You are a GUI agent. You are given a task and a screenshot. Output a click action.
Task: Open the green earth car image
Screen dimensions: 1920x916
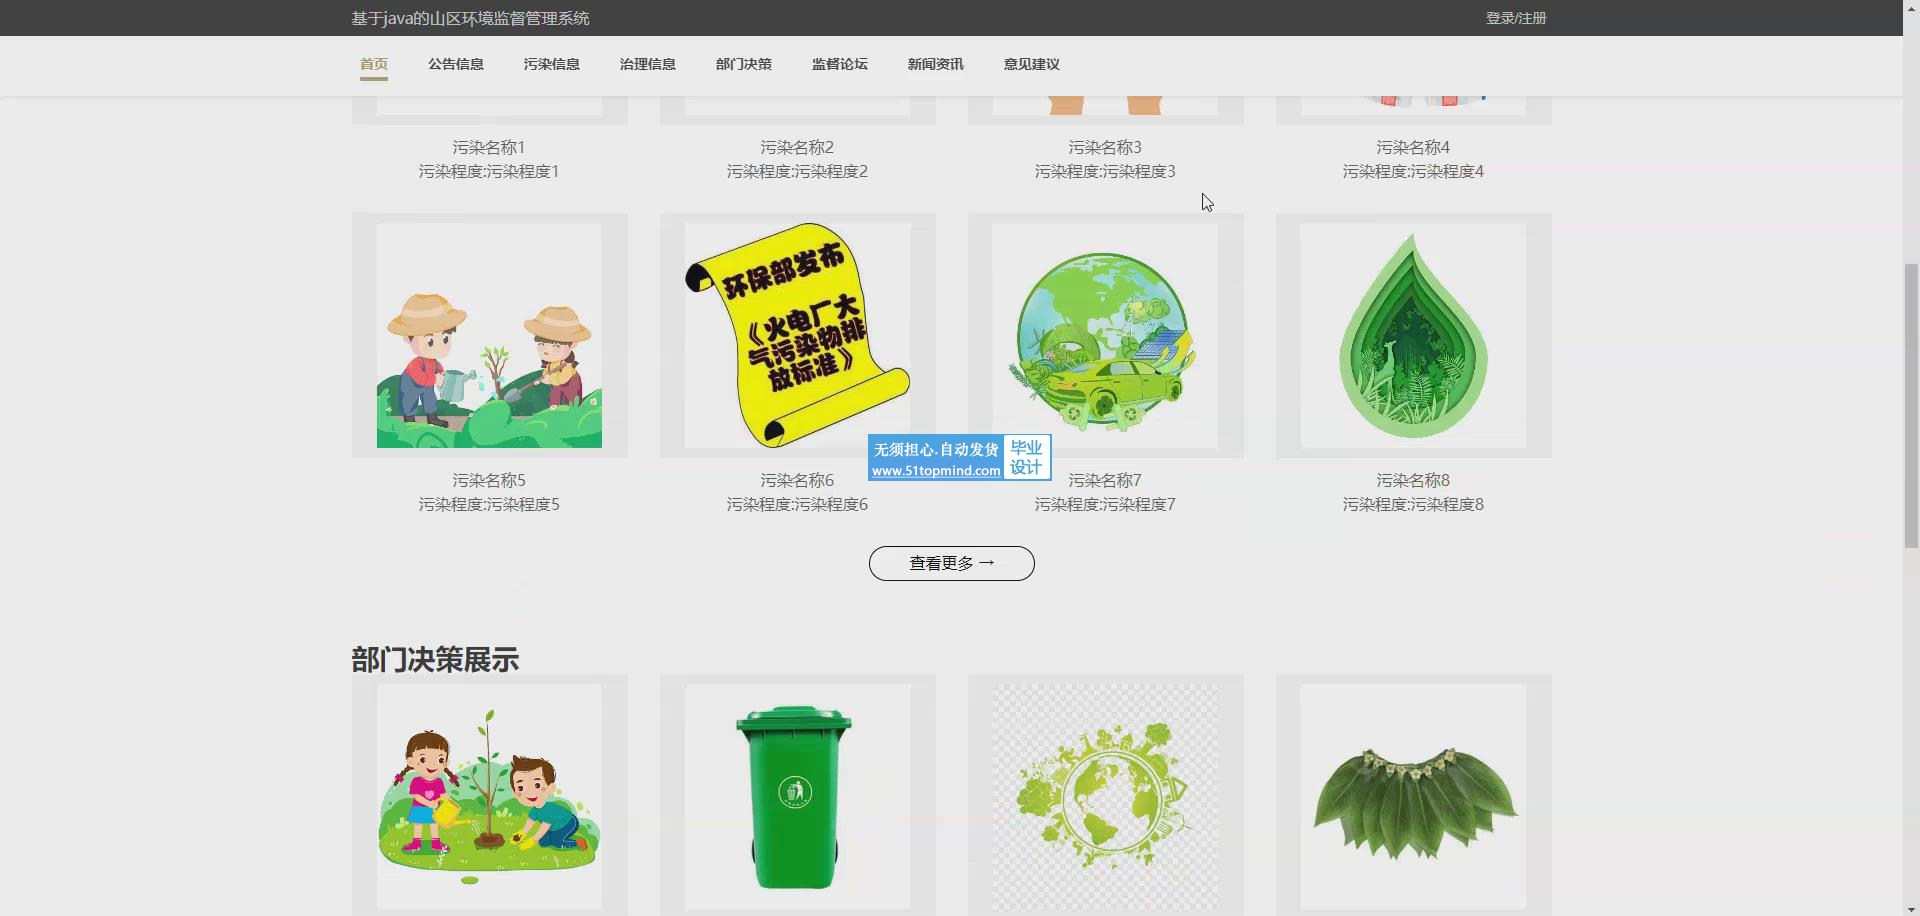click(1105, 336)
